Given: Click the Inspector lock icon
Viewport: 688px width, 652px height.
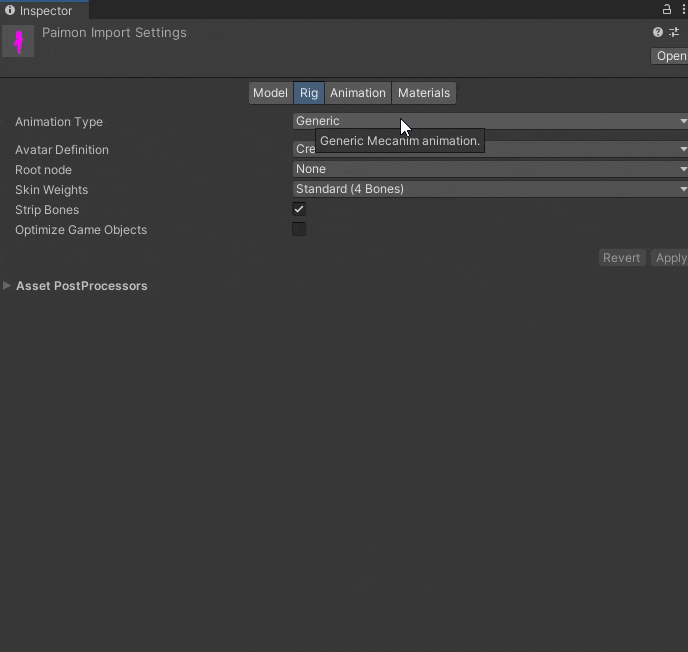Looking at the screenshot, I should pos(666,9).
